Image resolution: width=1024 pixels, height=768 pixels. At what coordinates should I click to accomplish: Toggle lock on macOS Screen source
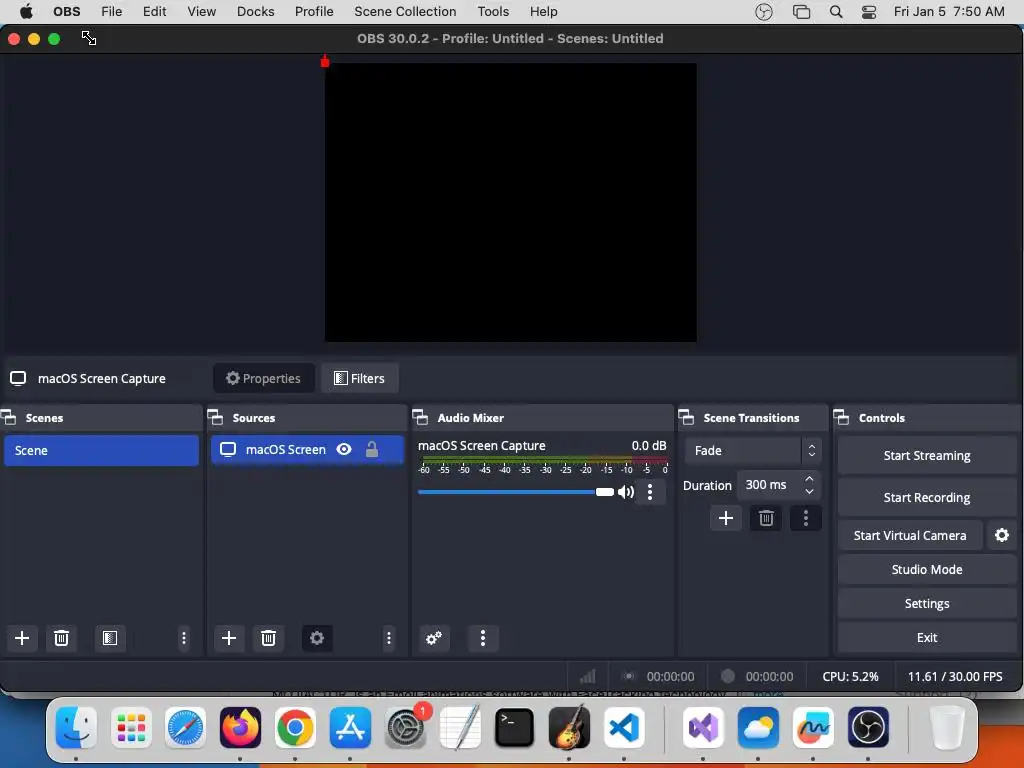[372, 449]
